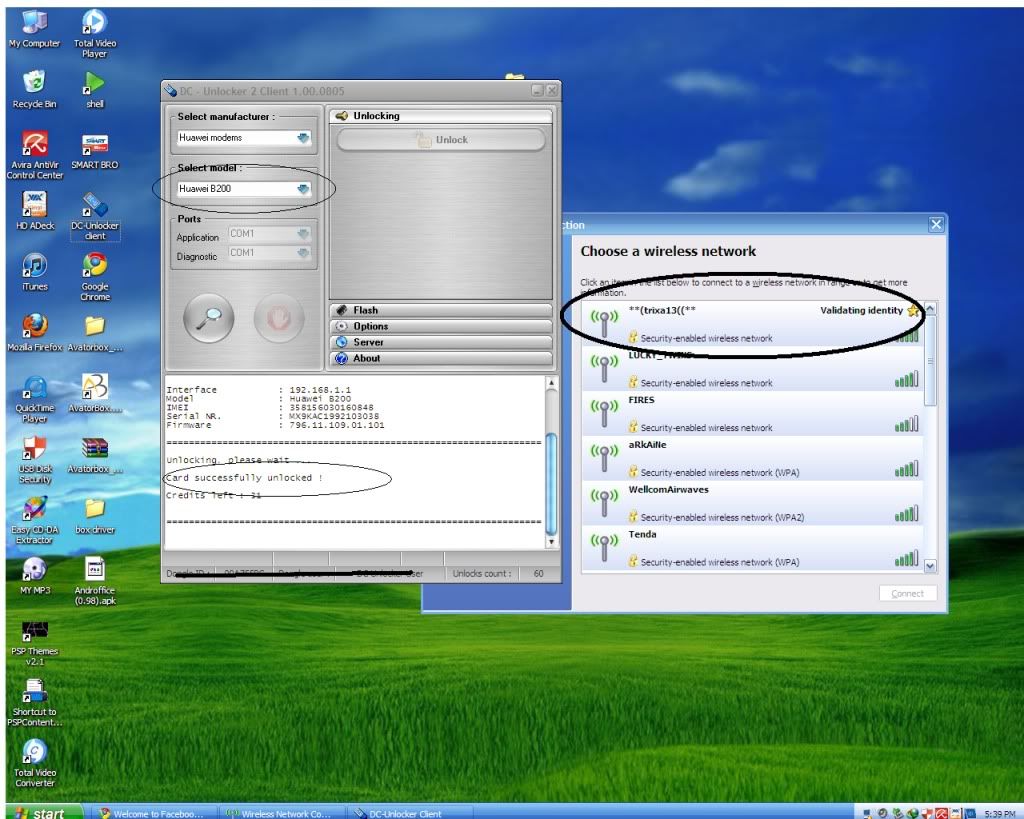The image size is (1024, 819).
Task: Open the SMART BRO desktop icon
Action: coord(95,146)
